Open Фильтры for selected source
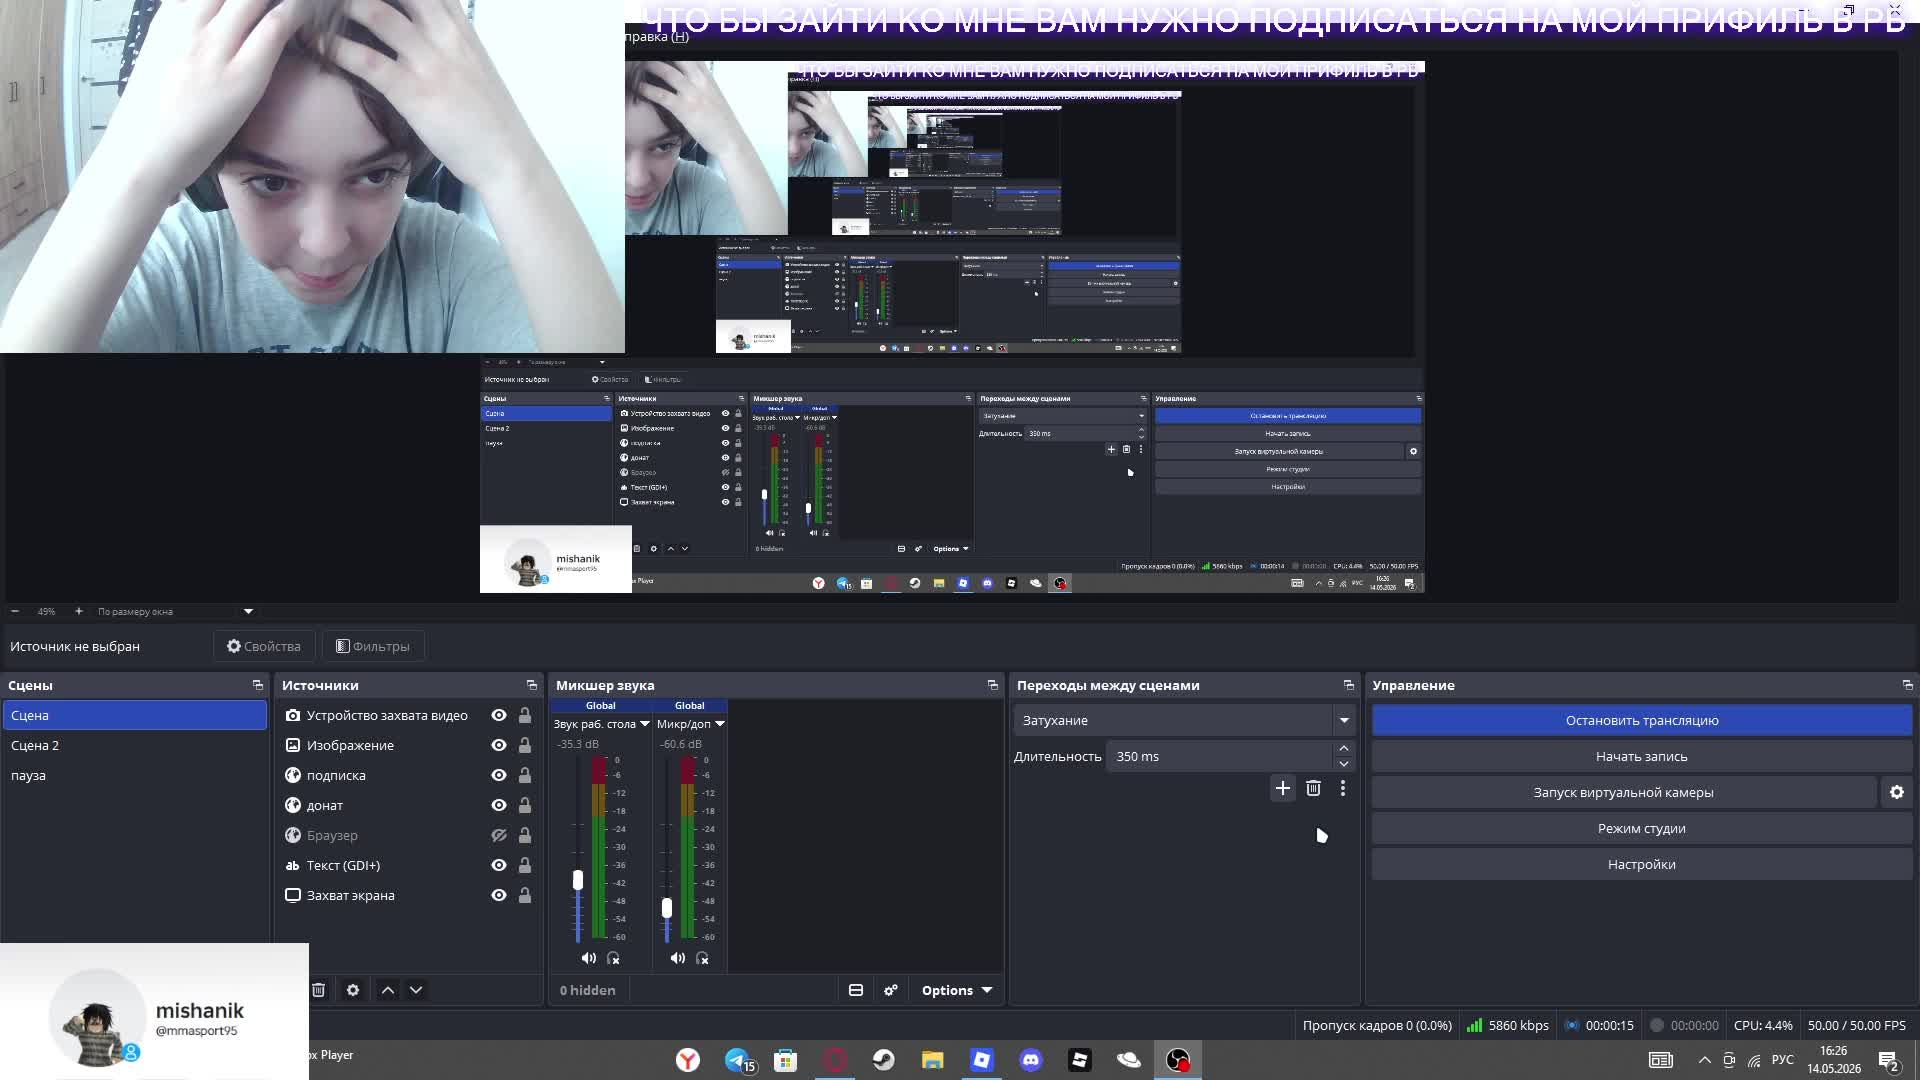This screenshot has width=1920, height=1080. point(373,646)
